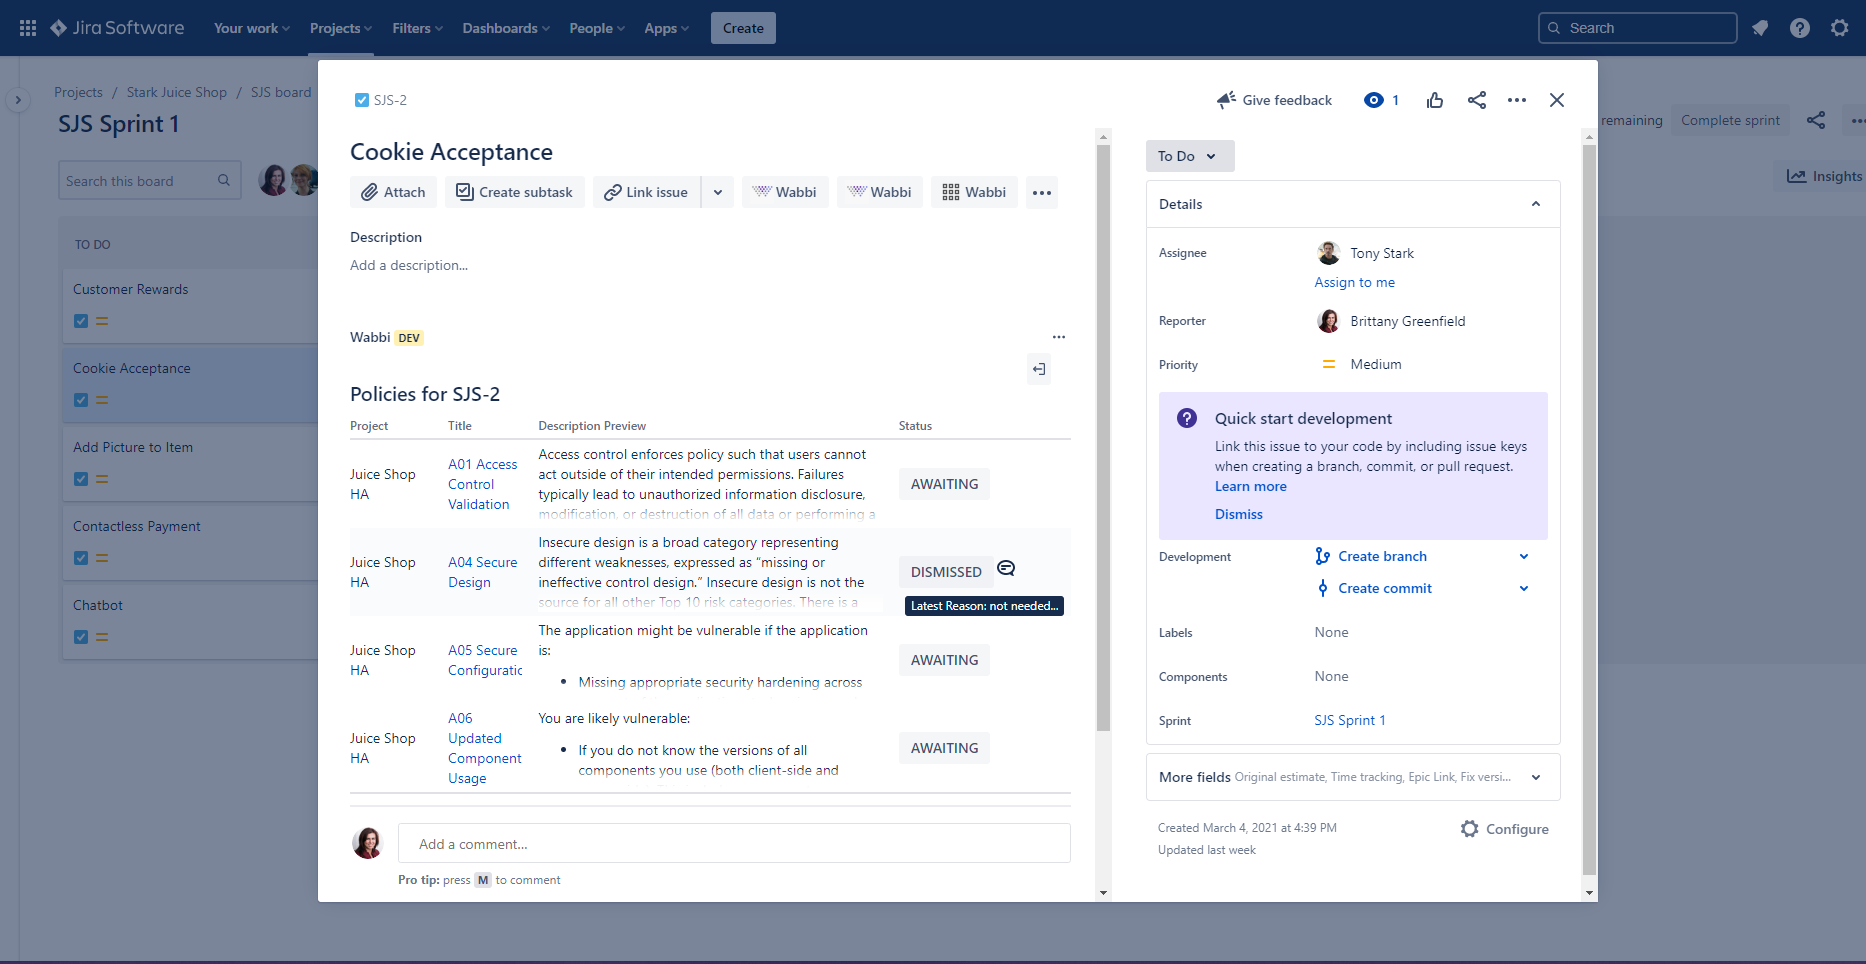The width and height of the screenshot is (1866, 964).
Task: Expand the Create branch dropdown chevron
Action: coord(1524,556)
